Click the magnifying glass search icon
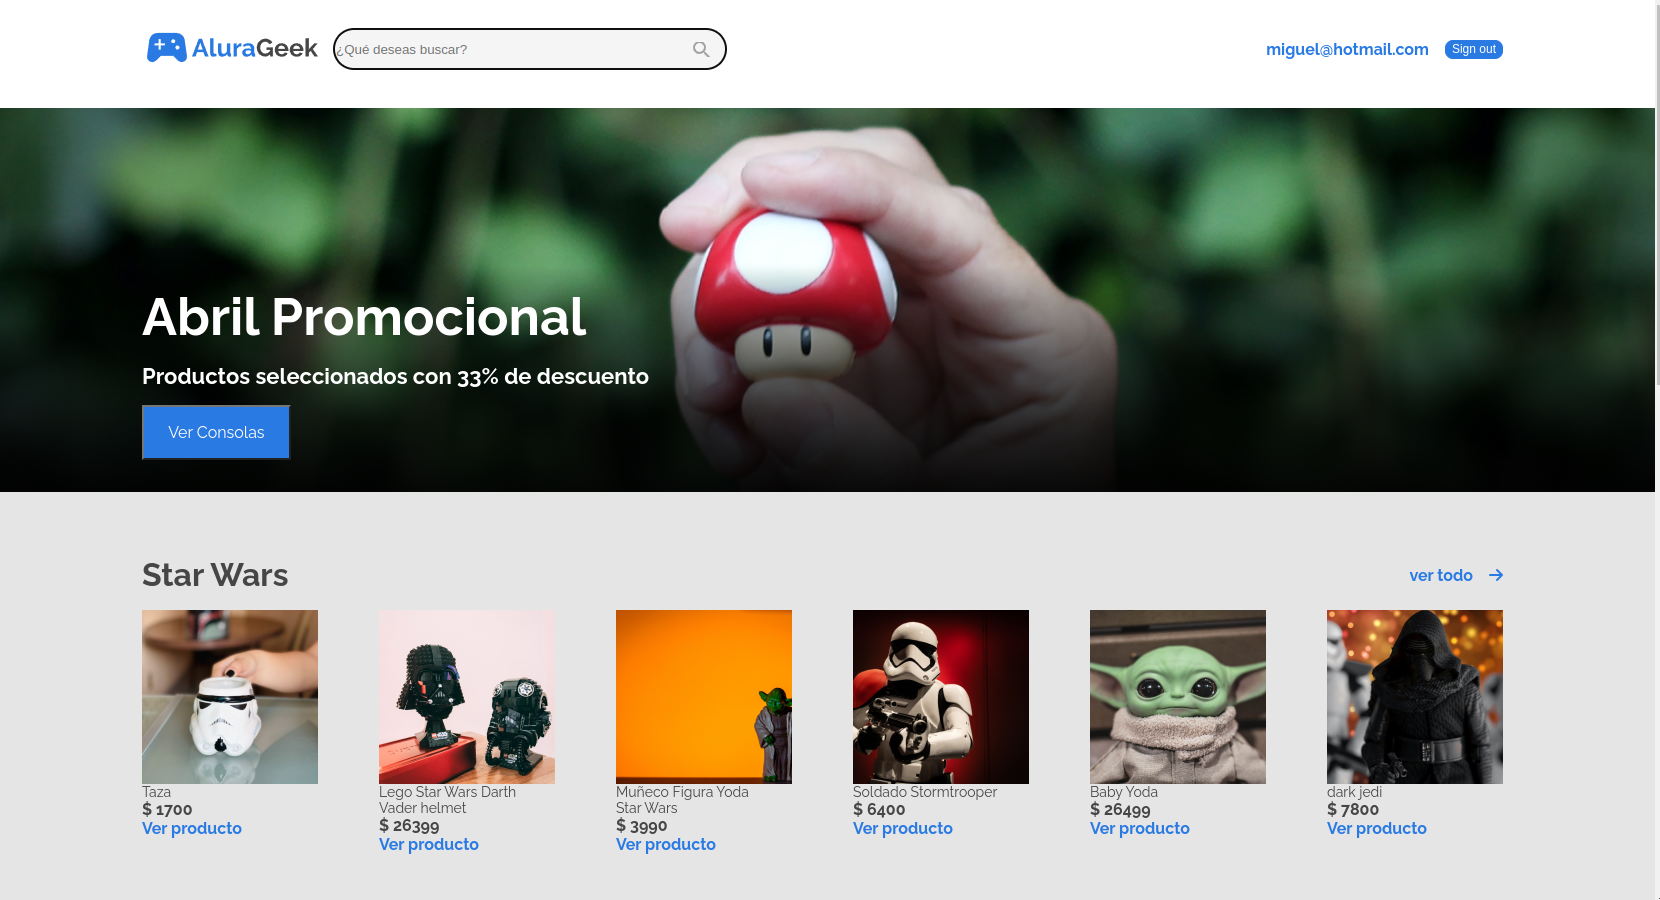Viewport: 1660px width, 900px height. pyautogui.click(x=701, y=49)
